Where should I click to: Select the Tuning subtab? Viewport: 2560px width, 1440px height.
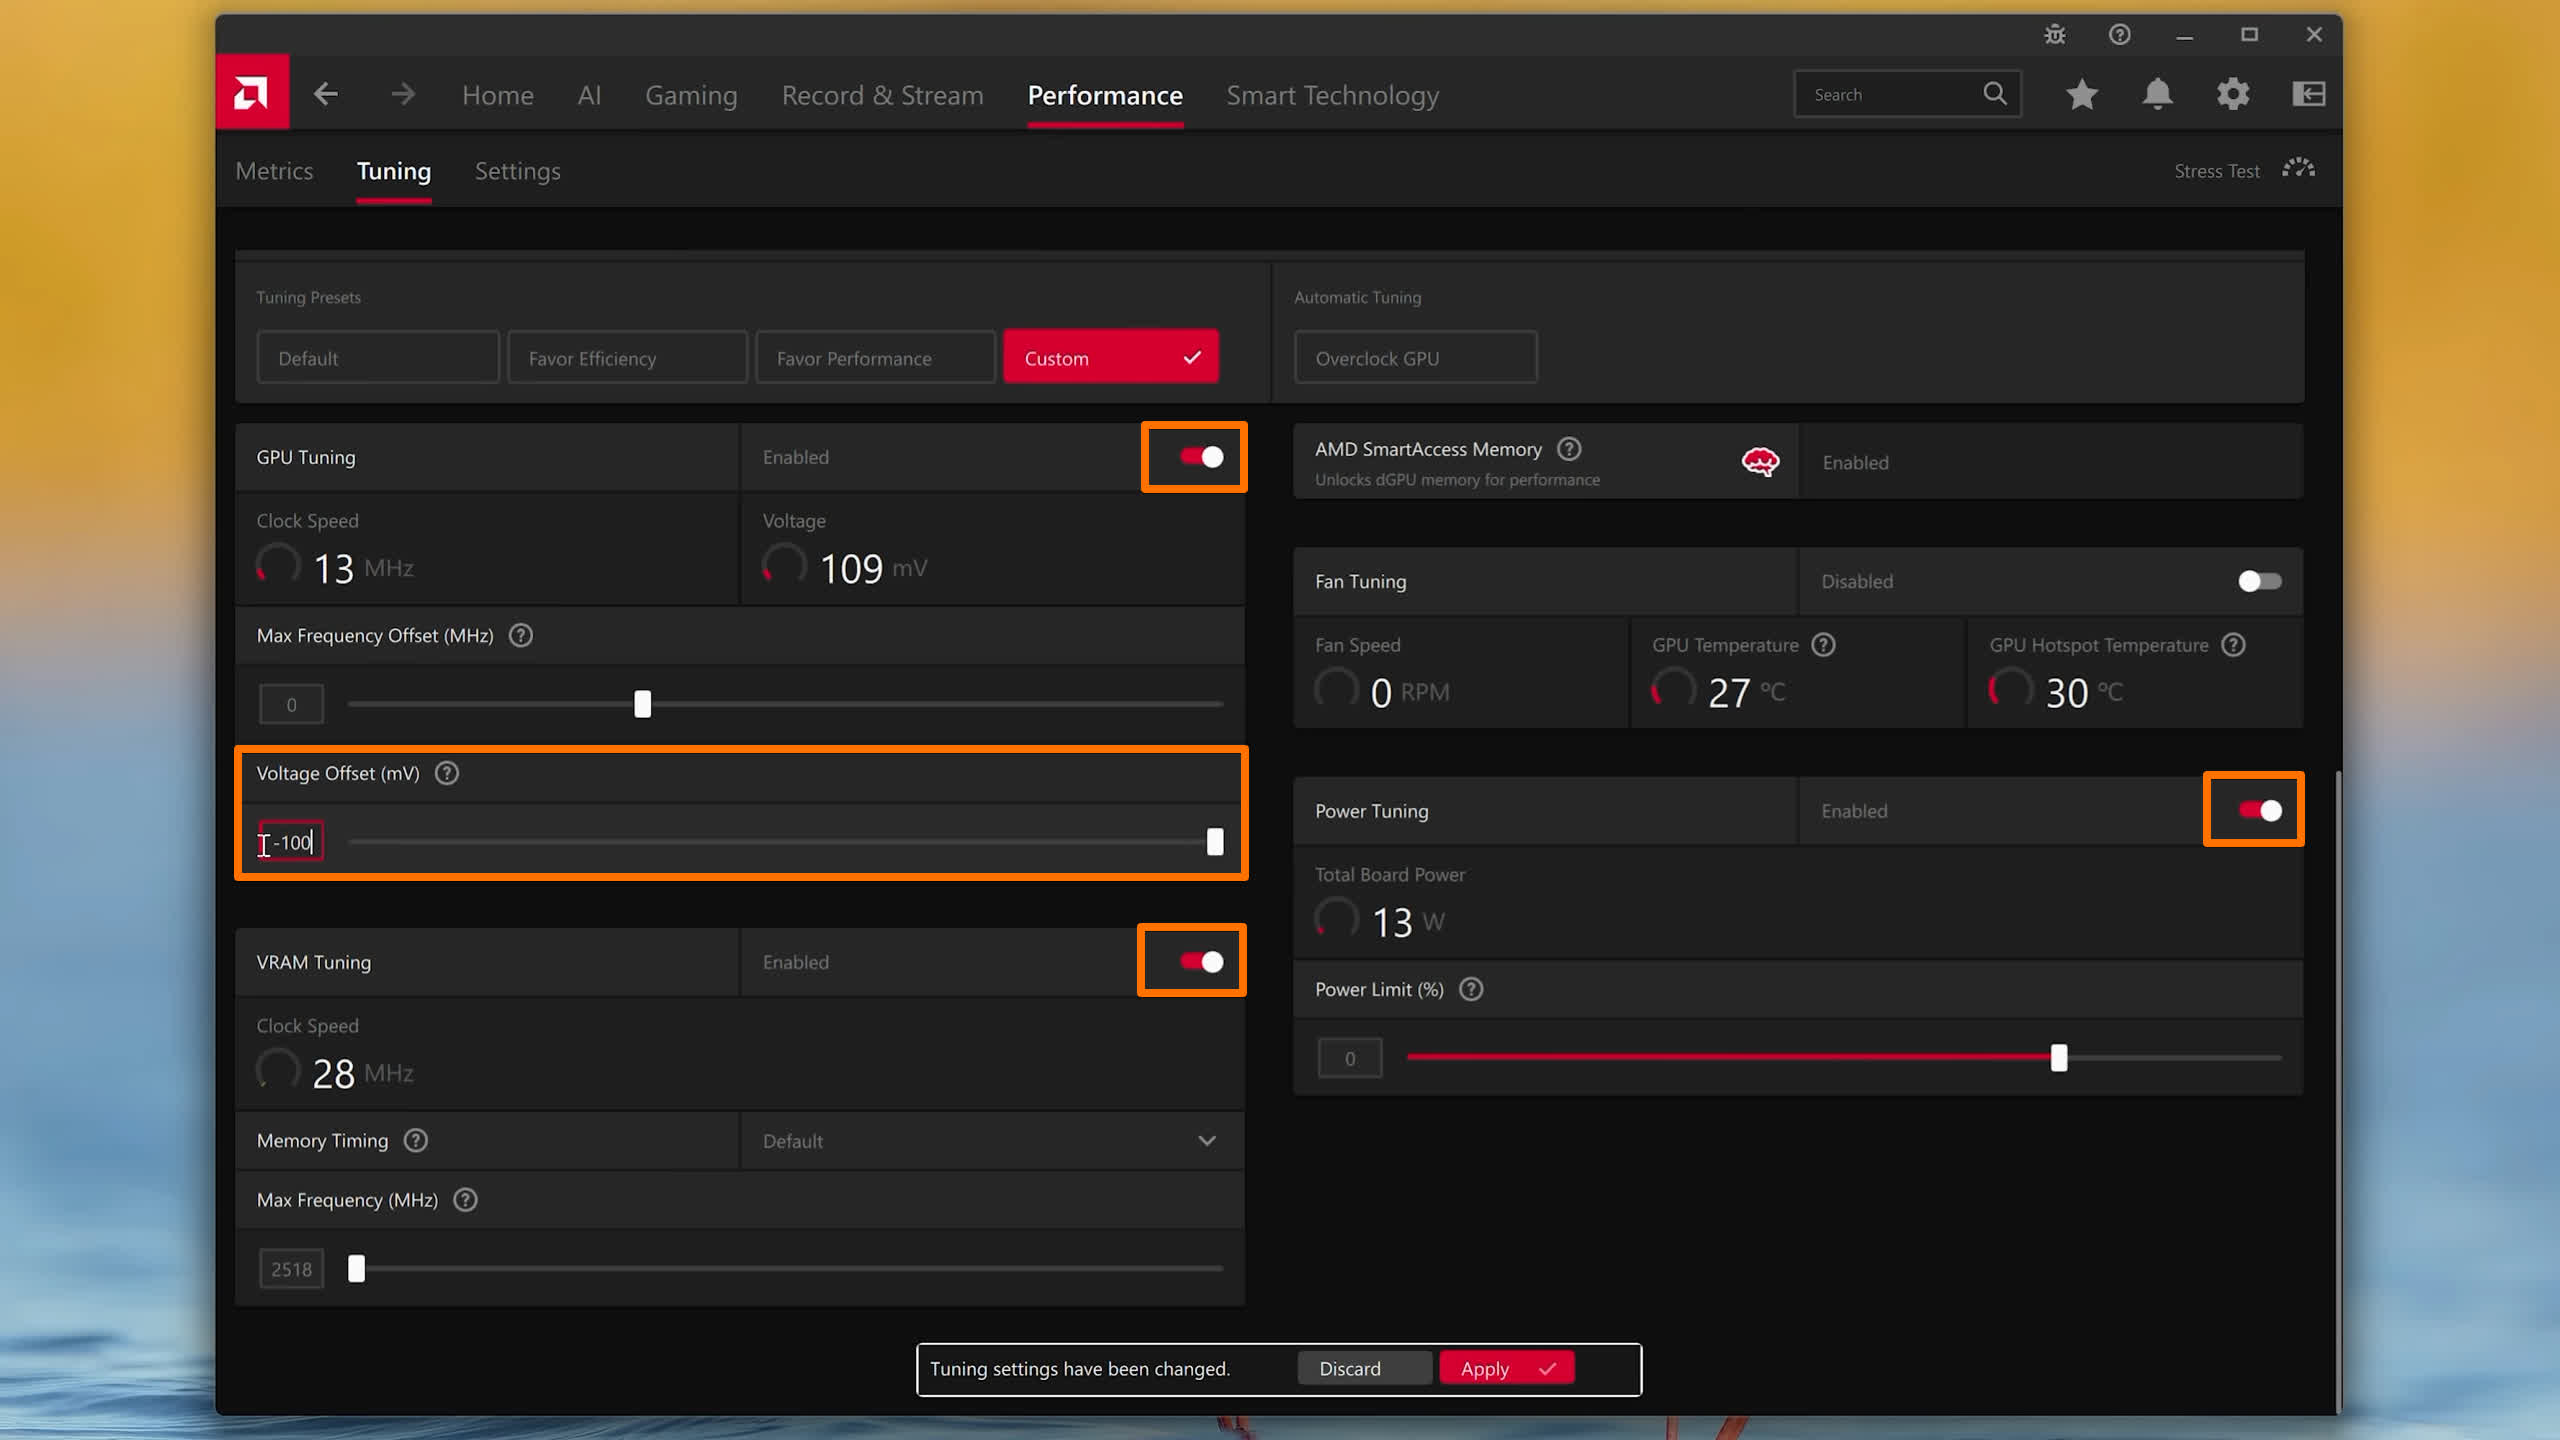[x=394, y=171]
